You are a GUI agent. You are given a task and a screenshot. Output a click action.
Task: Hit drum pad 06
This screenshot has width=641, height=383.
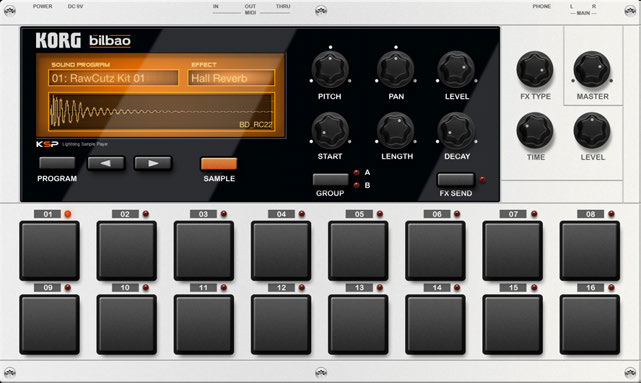pos(435,251)
